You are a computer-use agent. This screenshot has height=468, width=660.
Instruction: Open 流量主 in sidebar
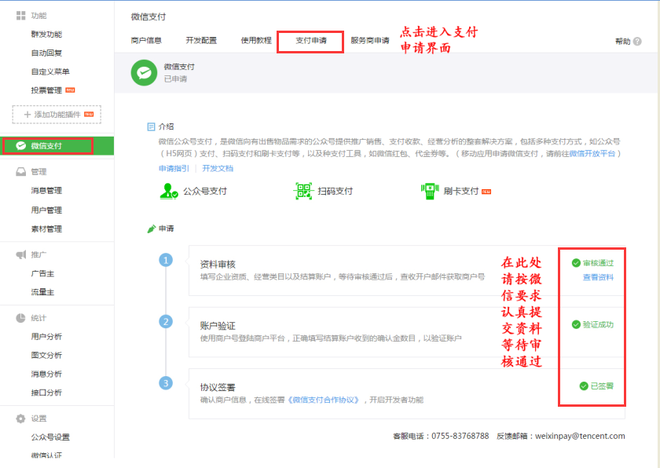(43, 292)
